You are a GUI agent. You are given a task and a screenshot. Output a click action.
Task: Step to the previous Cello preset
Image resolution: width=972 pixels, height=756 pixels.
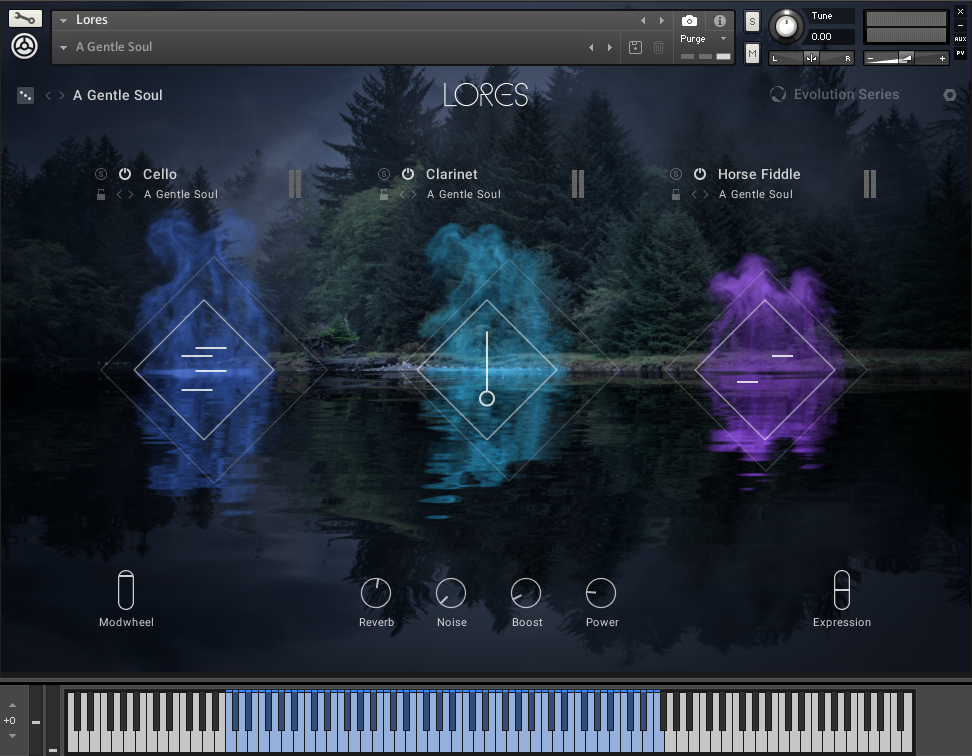click(x=119, y=195)
